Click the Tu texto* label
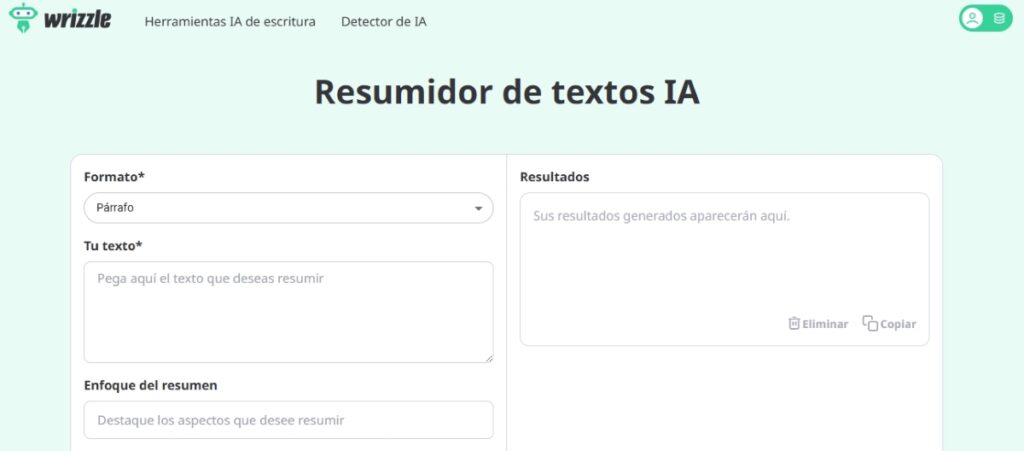Image resolution: width=1024 pixels, height=451 pixels. (113, 246)
